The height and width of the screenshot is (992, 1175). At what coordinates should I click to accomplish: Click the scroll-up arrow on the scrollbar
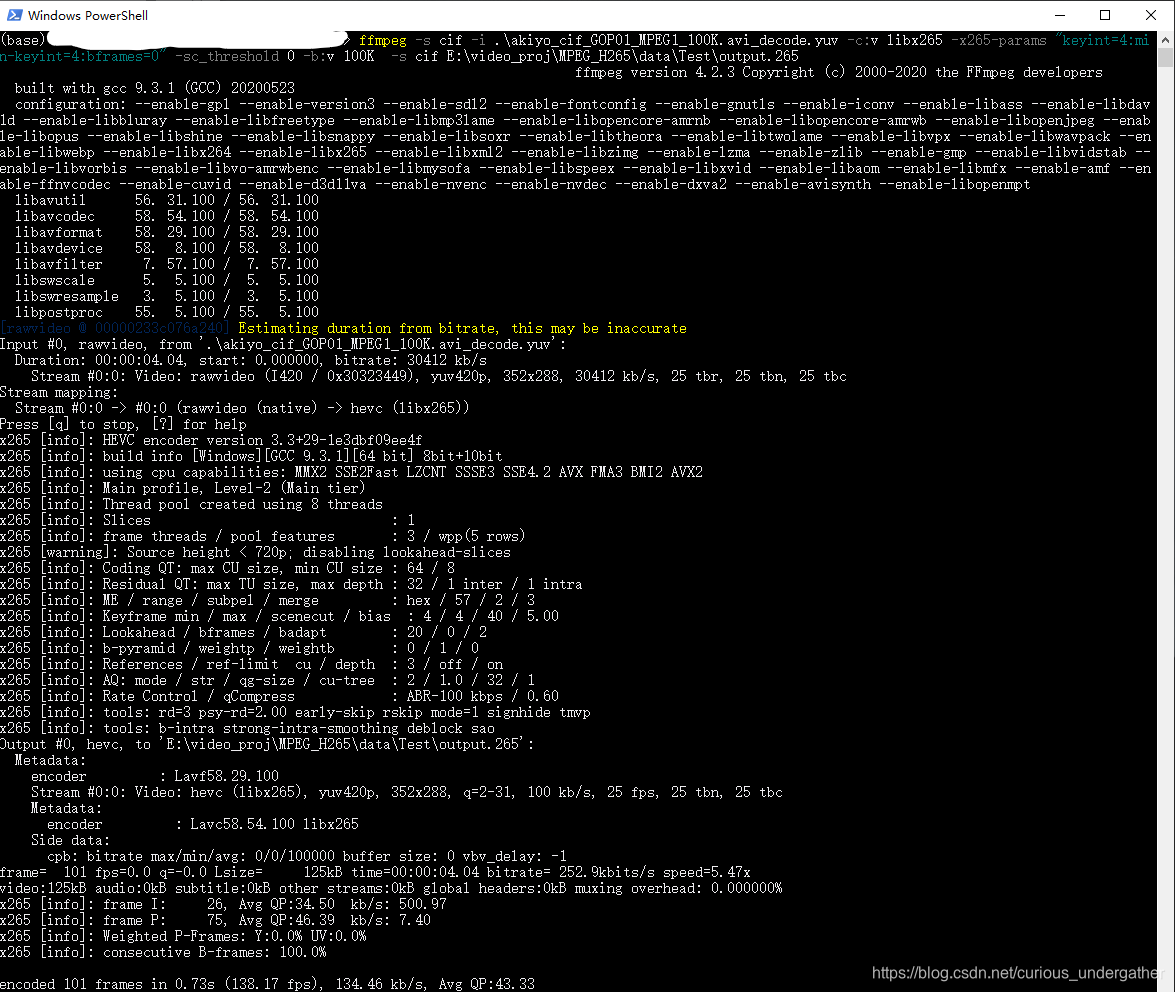click(x=1166, y=38)
